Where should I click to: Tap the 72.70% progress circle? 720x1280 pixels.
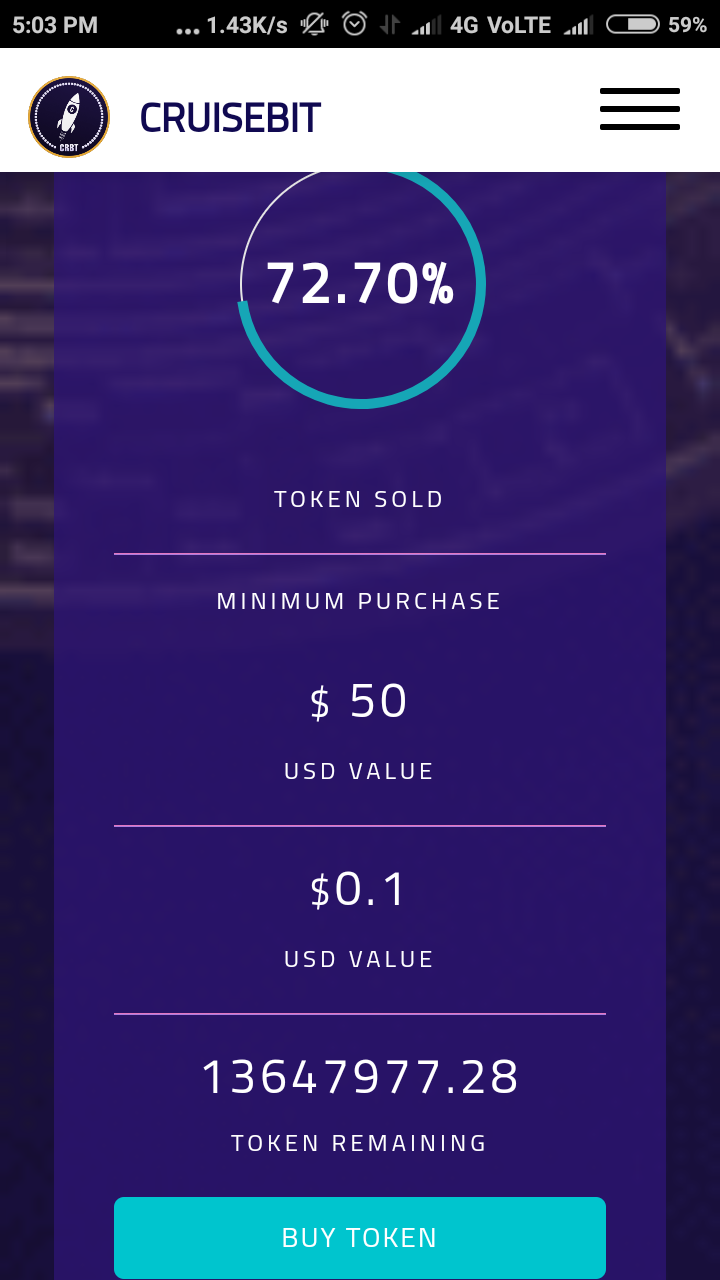pos(361,288)
